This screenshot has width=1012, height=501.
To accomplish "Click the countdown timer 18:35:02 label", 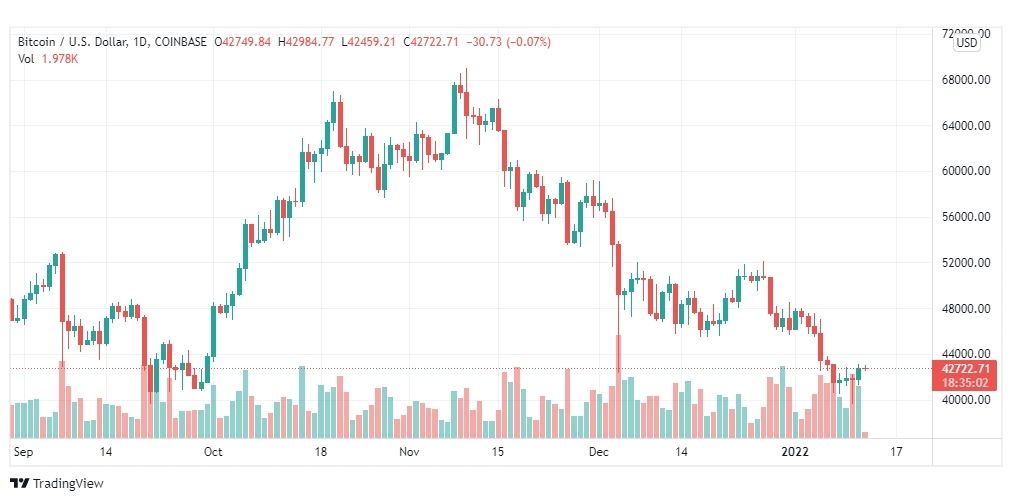I will (x=966, y=382).
